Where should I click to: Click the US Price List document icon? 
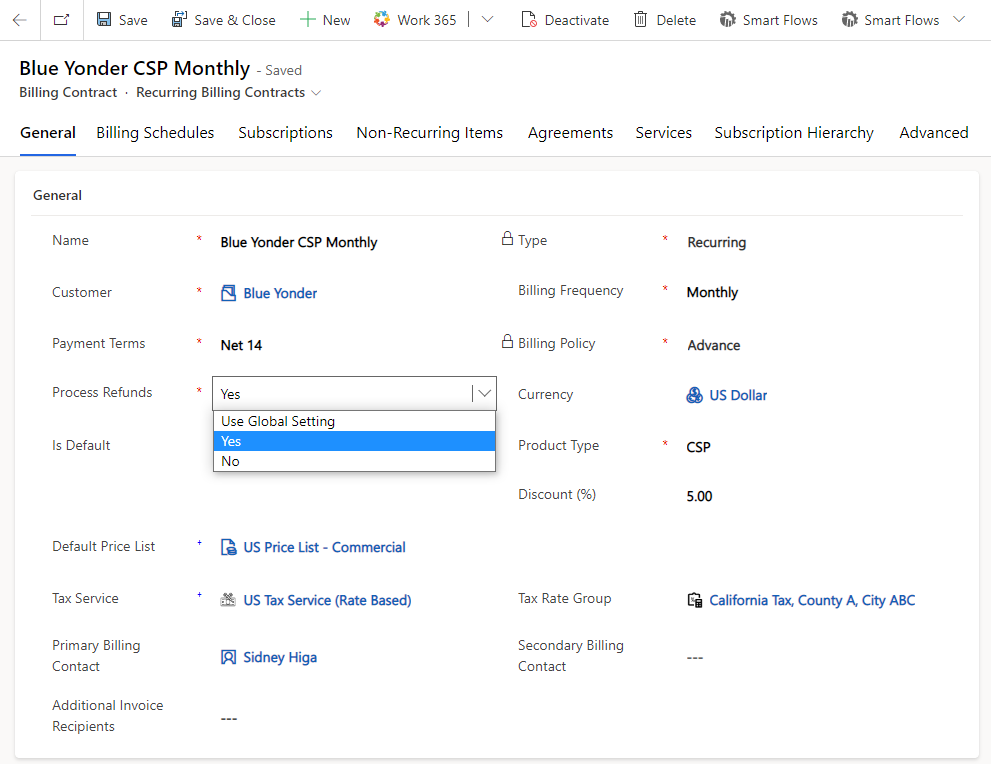[228, 547]
